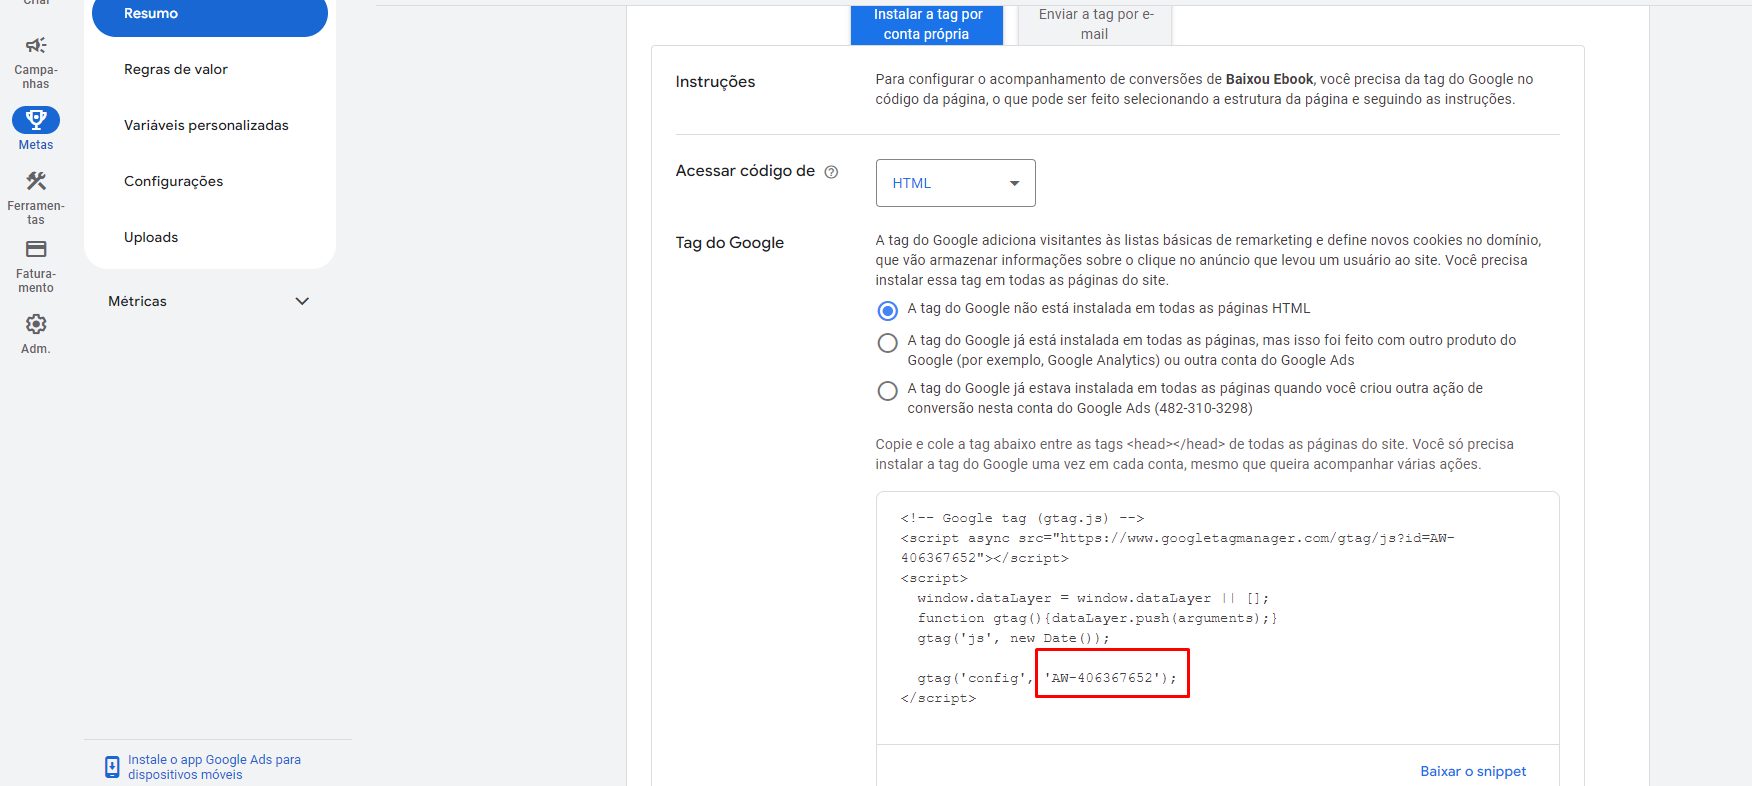1752x786 pixels.
Task: Click the Google tag code snippet box
Action: [x=1217, y=618]
